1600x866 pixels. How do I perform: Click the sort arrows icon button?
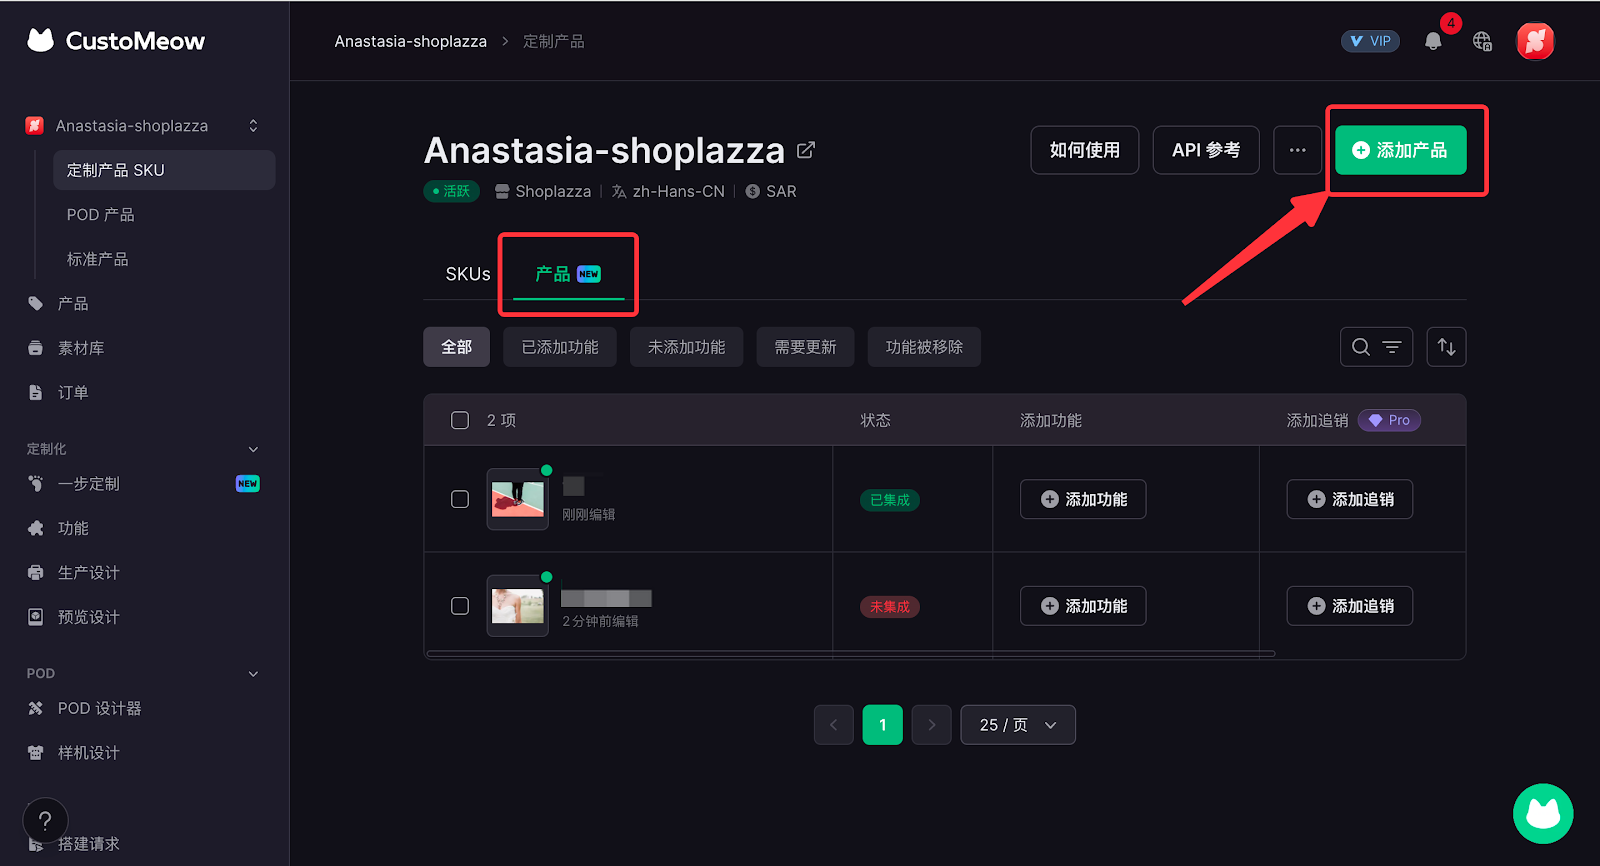click(x=1446, y=347)
